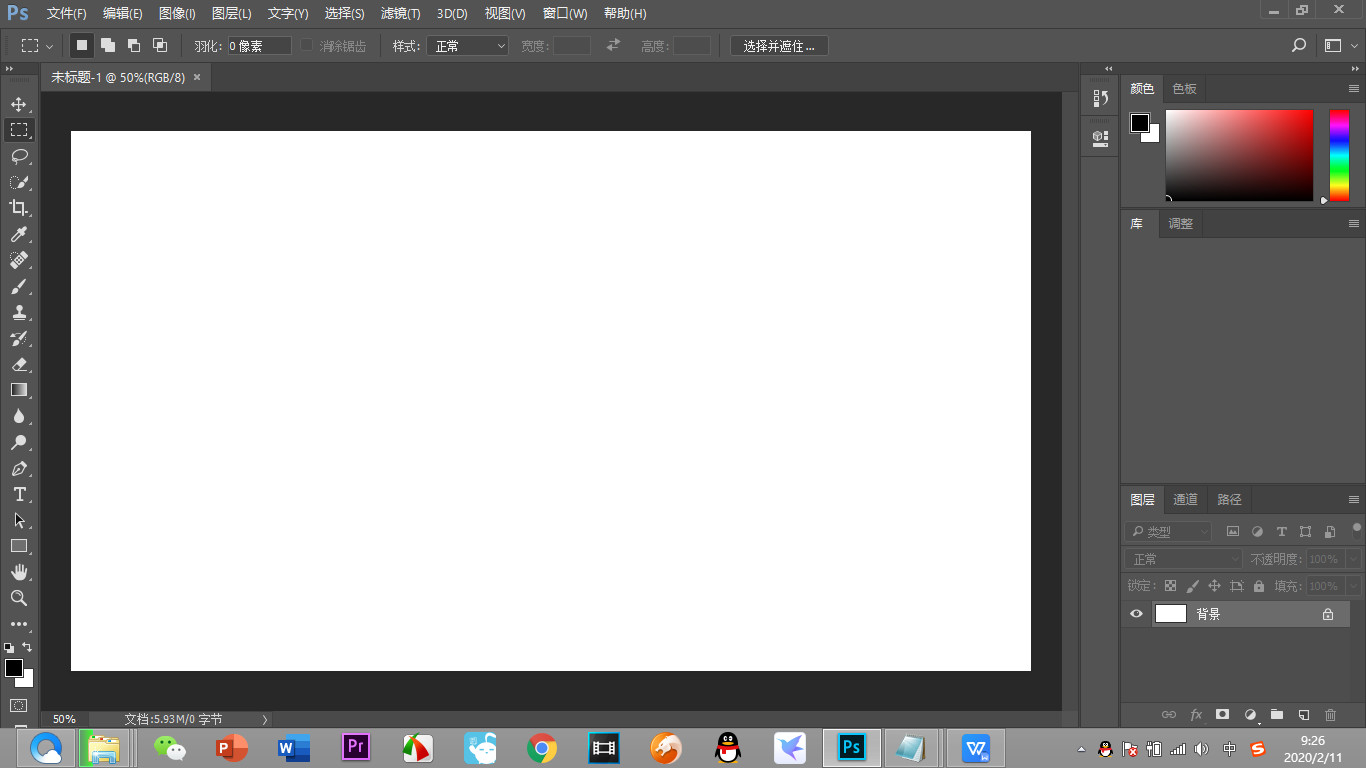The image size is (1366, 768).
Task: Select the Lasso tool
Action: pyautogui.click(x=19, y=156)
